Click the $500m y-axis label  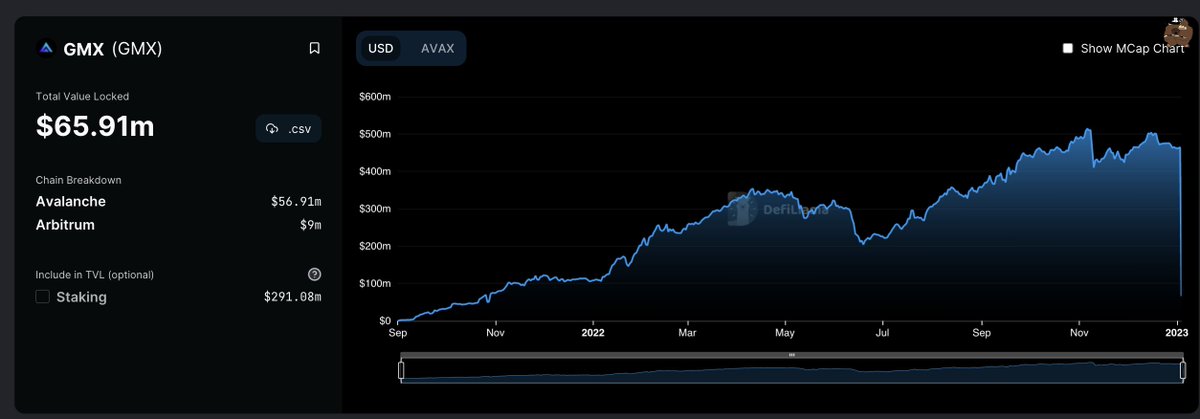point(374,134)
